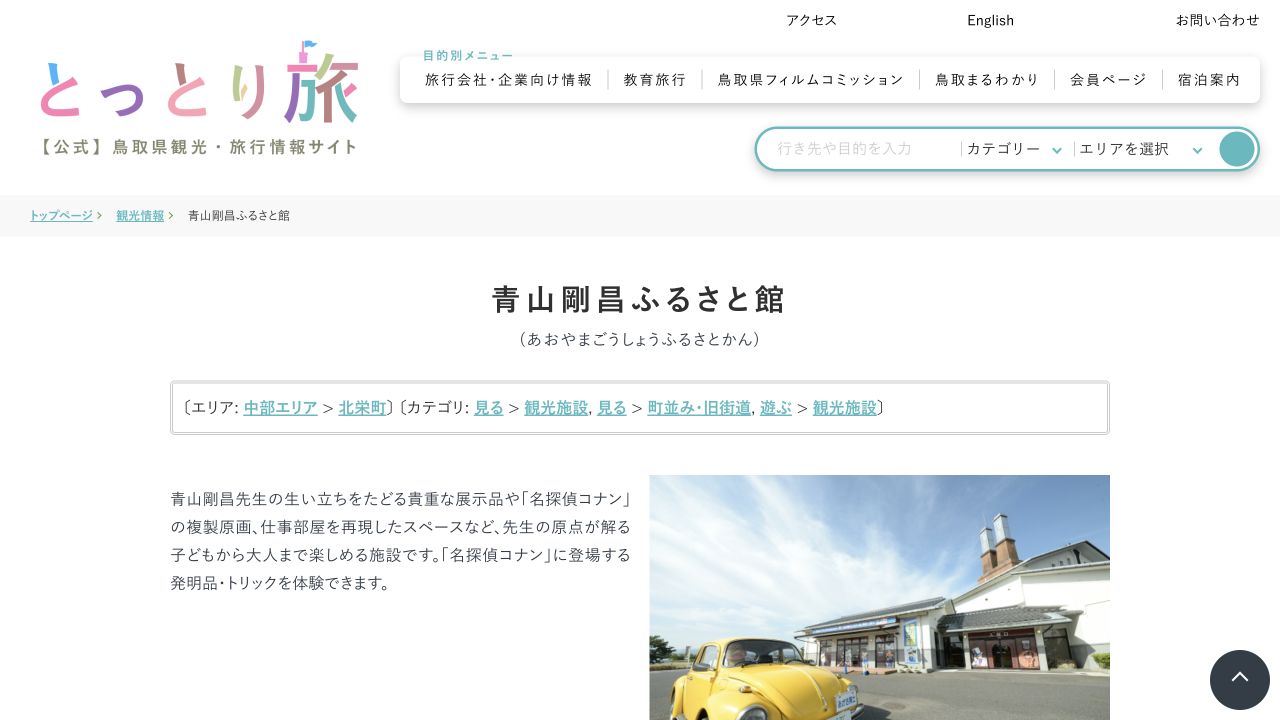This screenshot has height=720, width=1280.
Task: Open the お問い合わせ contact link
Action: [1217, 20]
